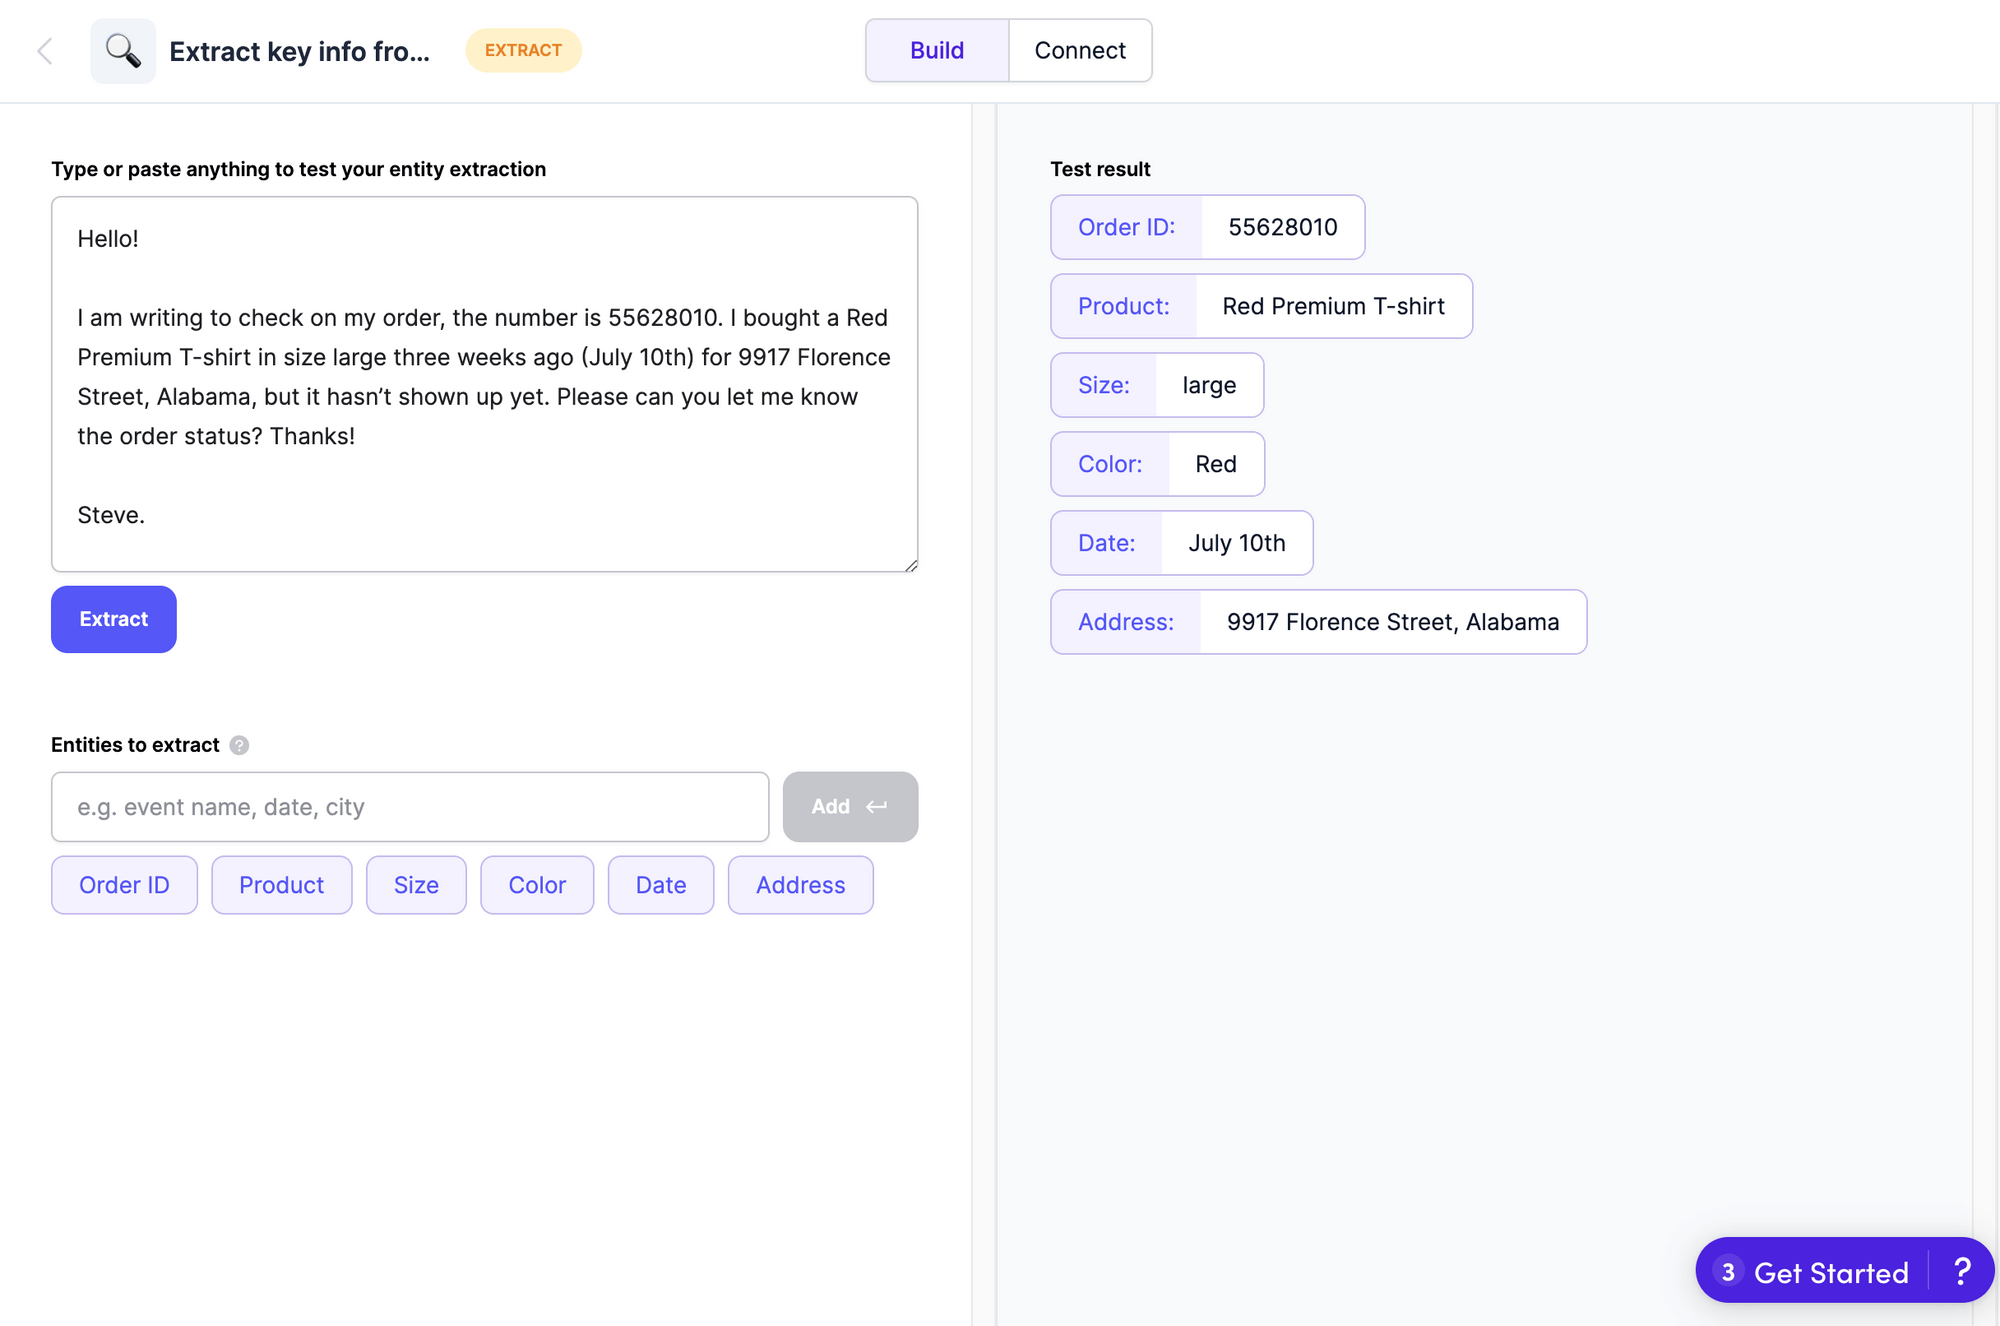The width and height of the screenshot is (2000, 1326).
Task: Open the floating question mark help button
Action: pos(1962,1271)
